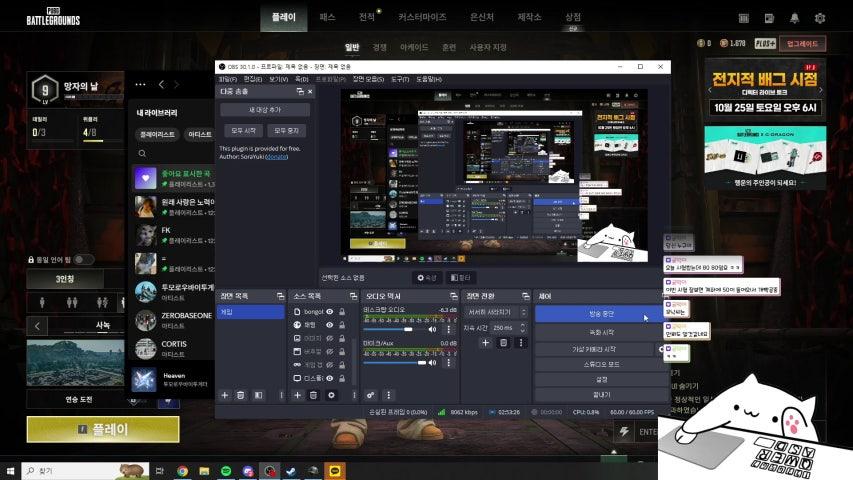Show the hidden browser source eye icon
The width and height of the screenshot is (853, 480).
[330, 351]
